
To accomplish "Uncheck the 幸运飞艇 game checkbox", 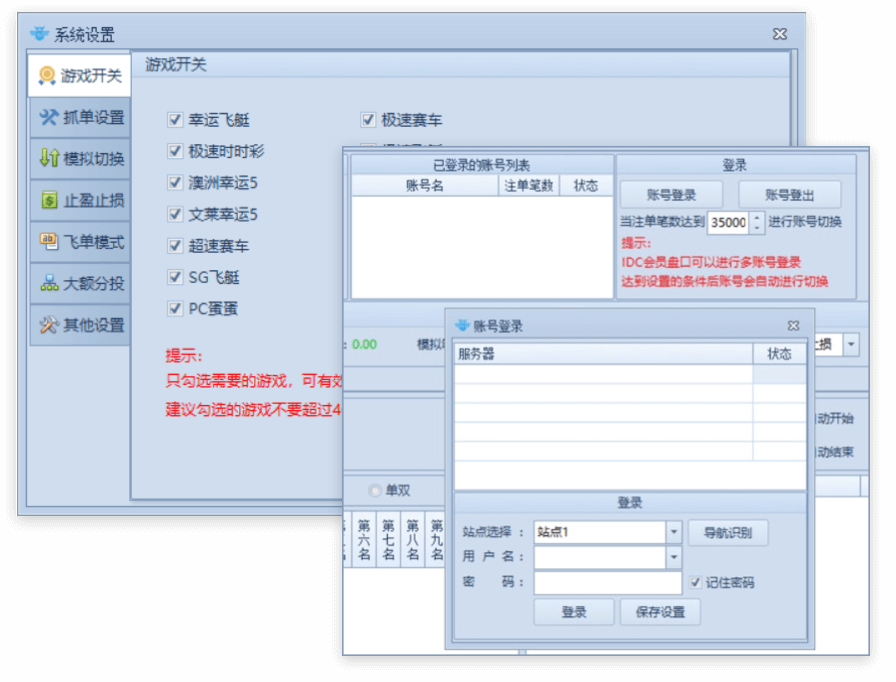I will pyautogui.click(x=174, y=120).
